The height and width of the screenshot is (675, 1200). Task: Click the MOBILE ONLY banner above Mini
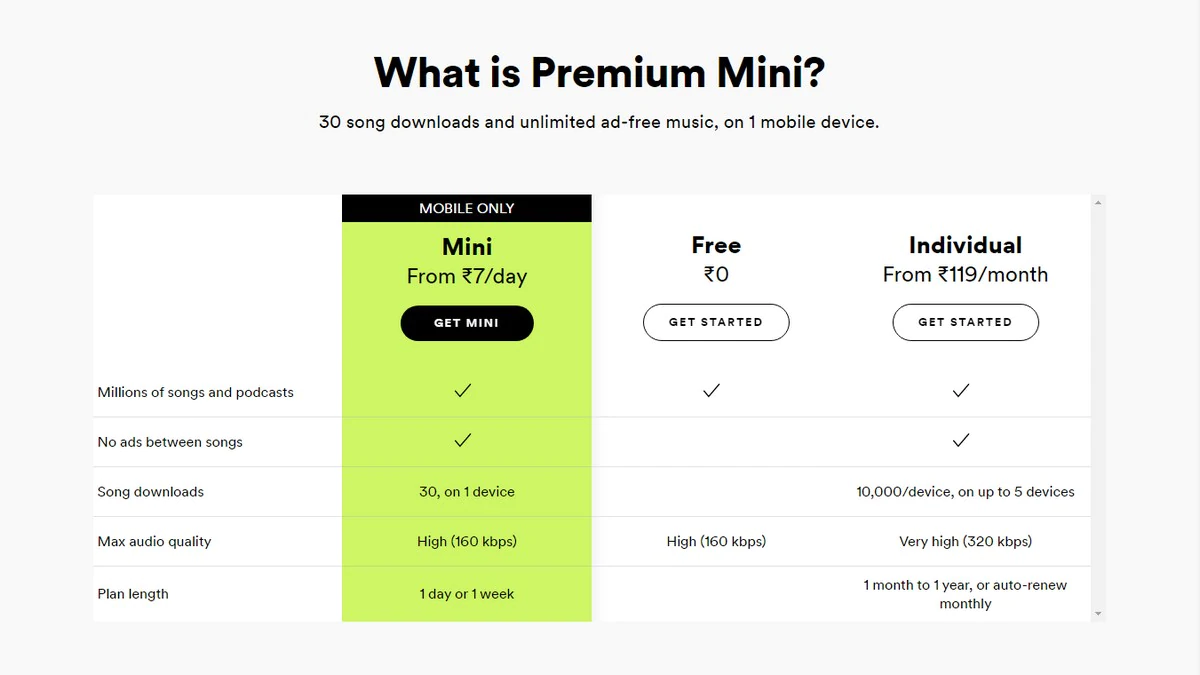coord(466,208)
